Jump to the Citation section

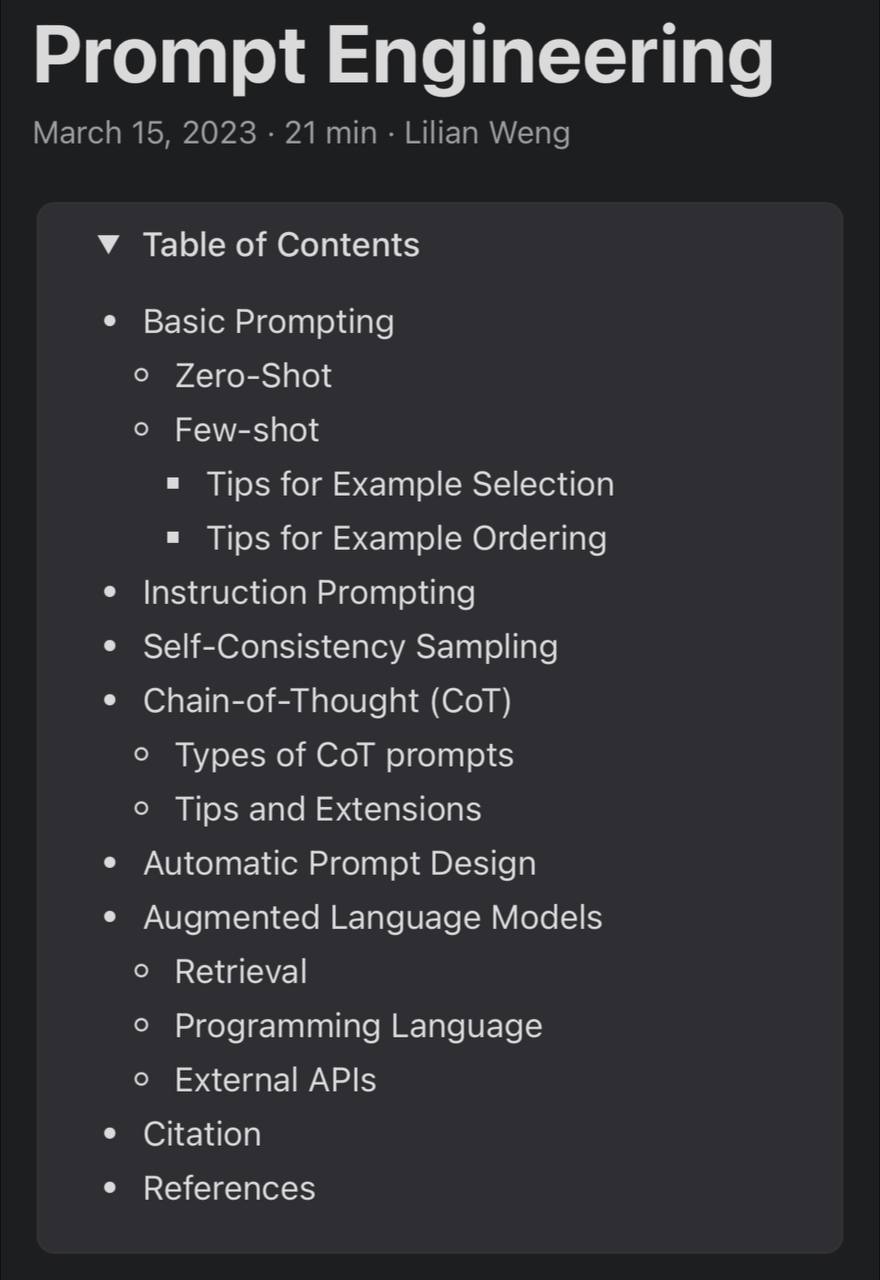coord(202,1134)
